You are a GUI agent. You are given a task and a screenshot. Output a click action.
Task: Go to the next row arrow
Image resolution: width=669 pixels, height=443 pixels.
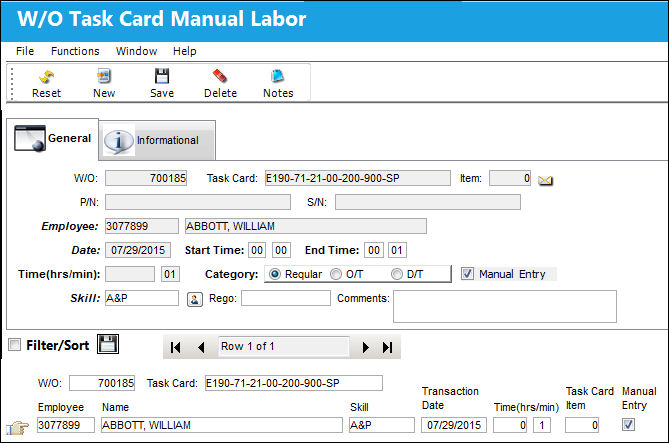365,347
